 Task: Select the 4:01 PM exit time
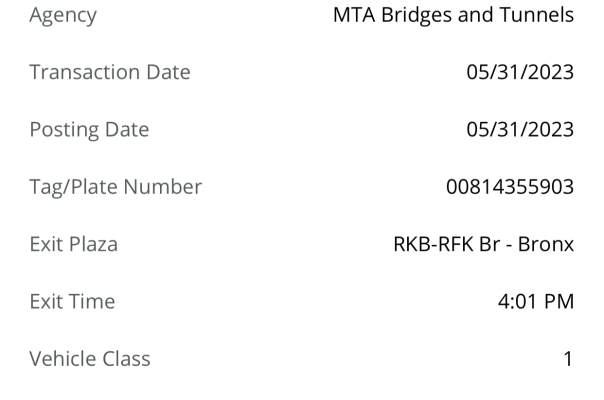click(x=536, y=301)
